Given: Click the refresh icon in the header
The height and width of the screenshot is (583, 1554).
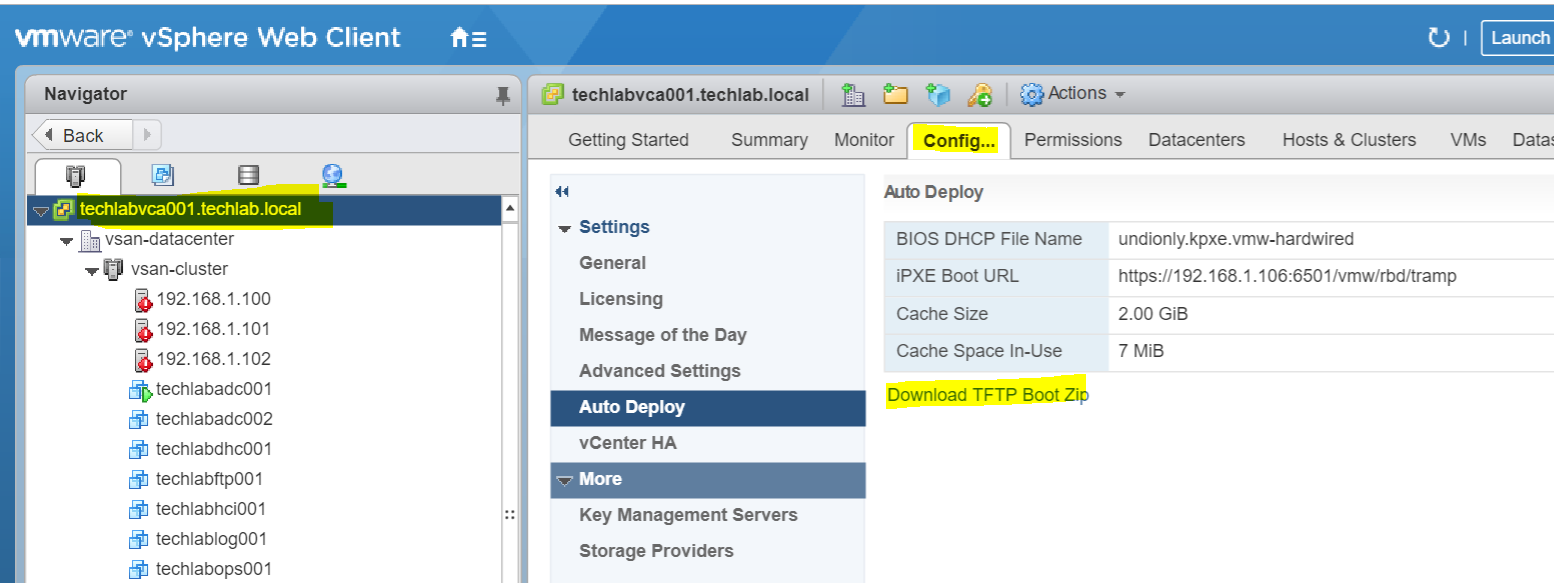Looking at the screenshot, I should tap(1438, 38).
